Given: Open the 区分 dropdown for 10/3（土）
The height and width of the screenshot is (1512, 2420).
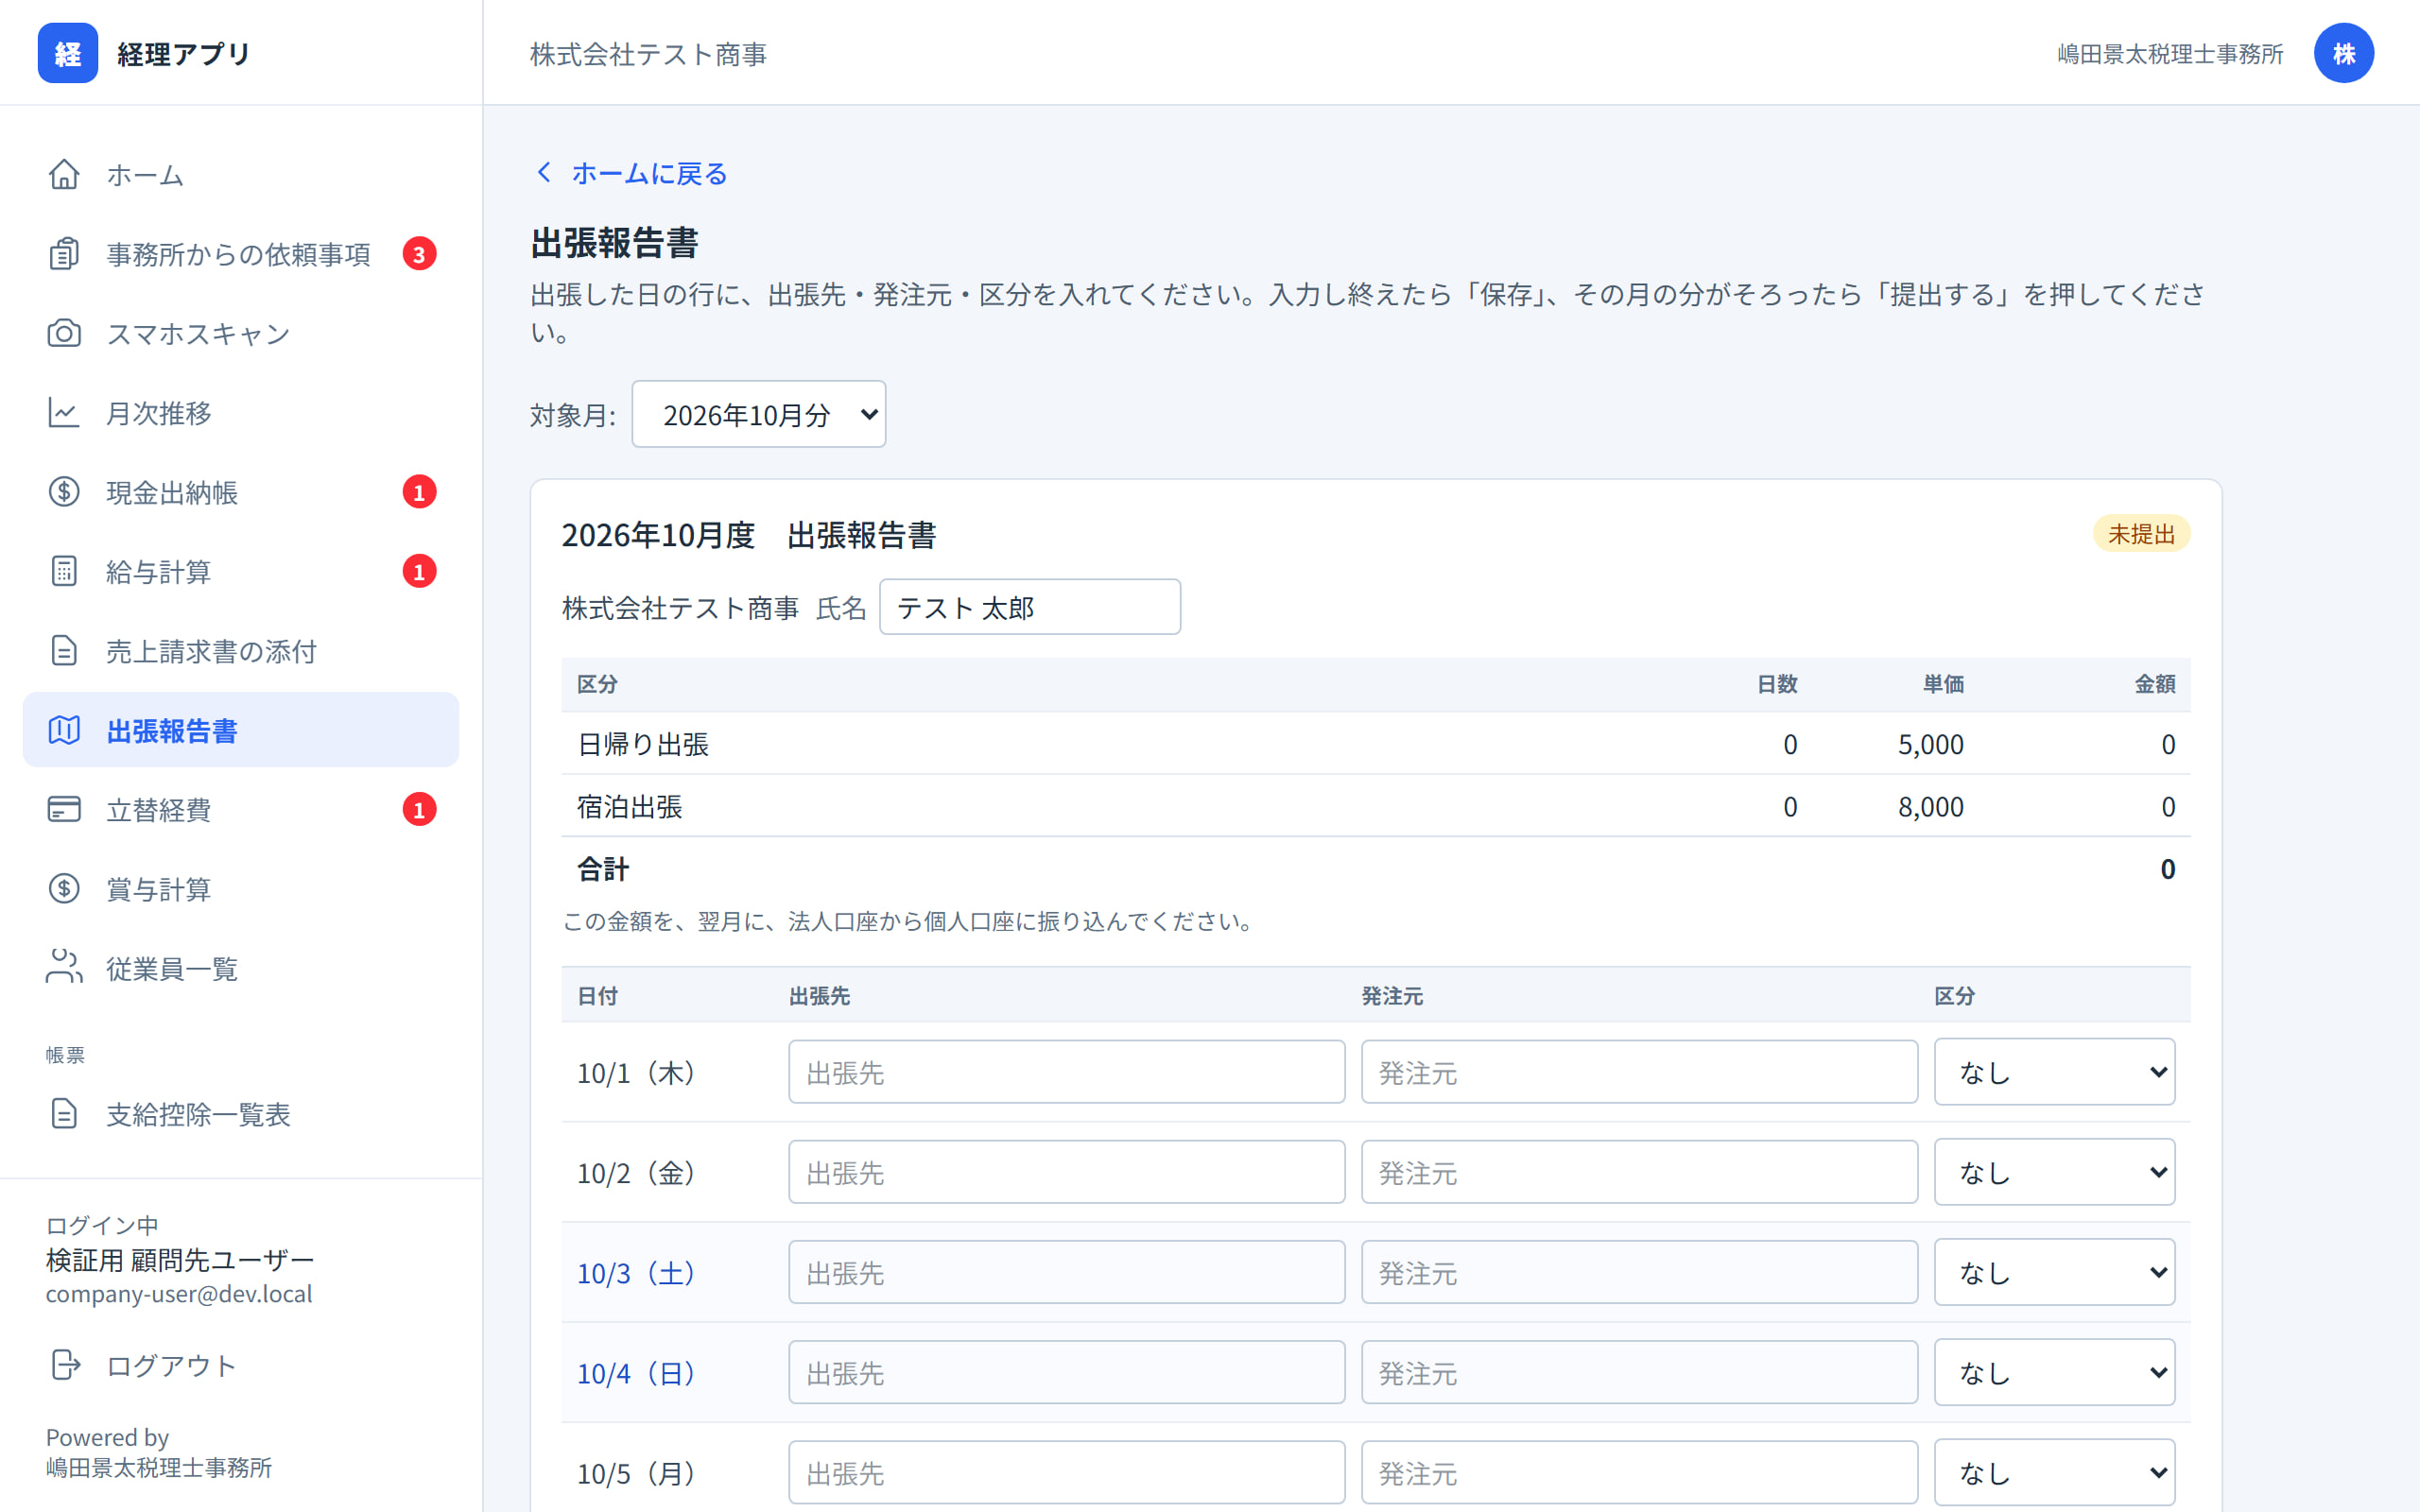Looking at the screenshot, I should pos(2054,1272).
